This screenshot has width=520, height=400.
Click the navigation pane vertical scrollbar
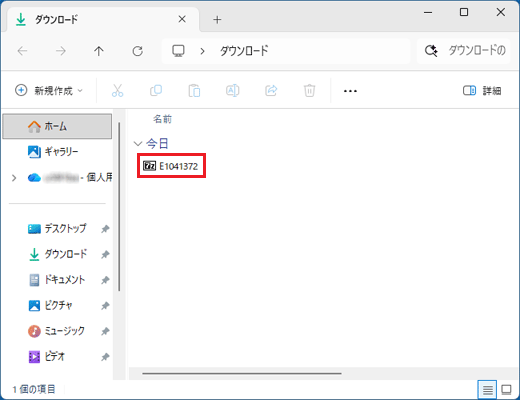tap(119, 207)
